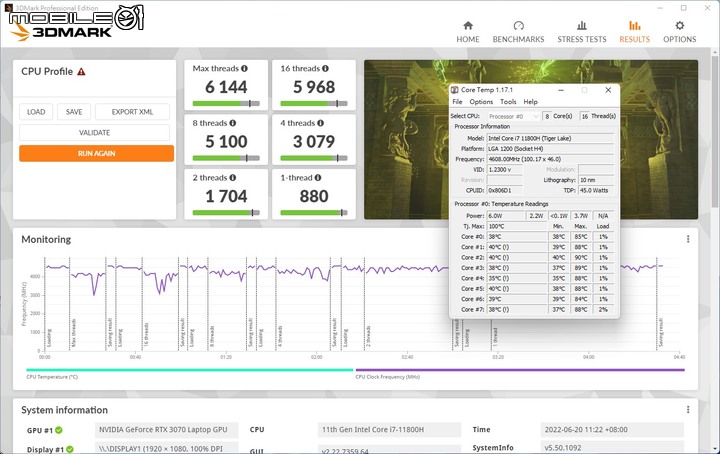Click the CPUID value 0x806D1
The image size is (720, 454).
click(505, 190)
